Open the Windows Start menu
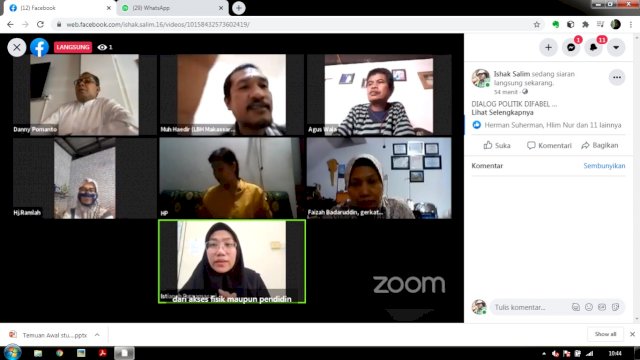640x360 pixels. (x=12, y=352)
